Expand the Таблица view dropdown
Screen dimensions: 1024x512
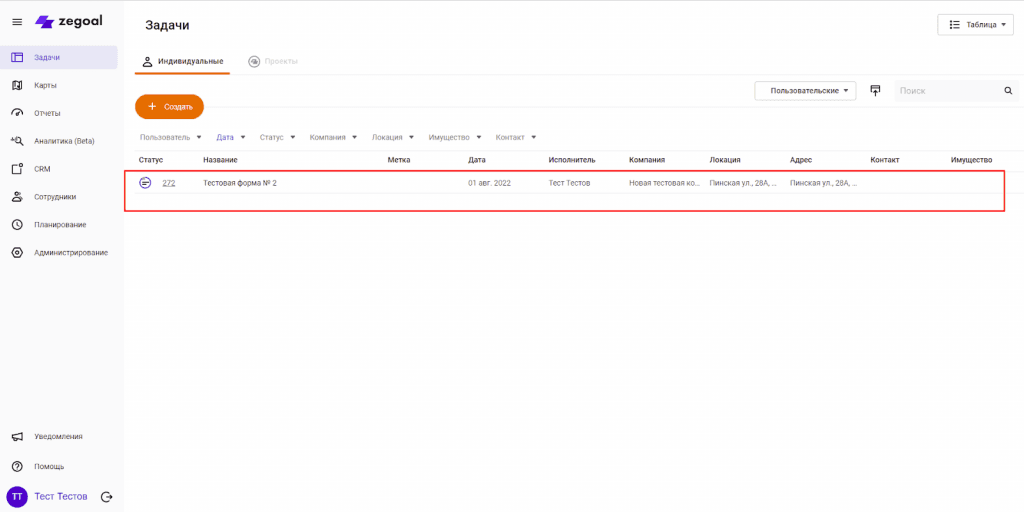(975, 25)
